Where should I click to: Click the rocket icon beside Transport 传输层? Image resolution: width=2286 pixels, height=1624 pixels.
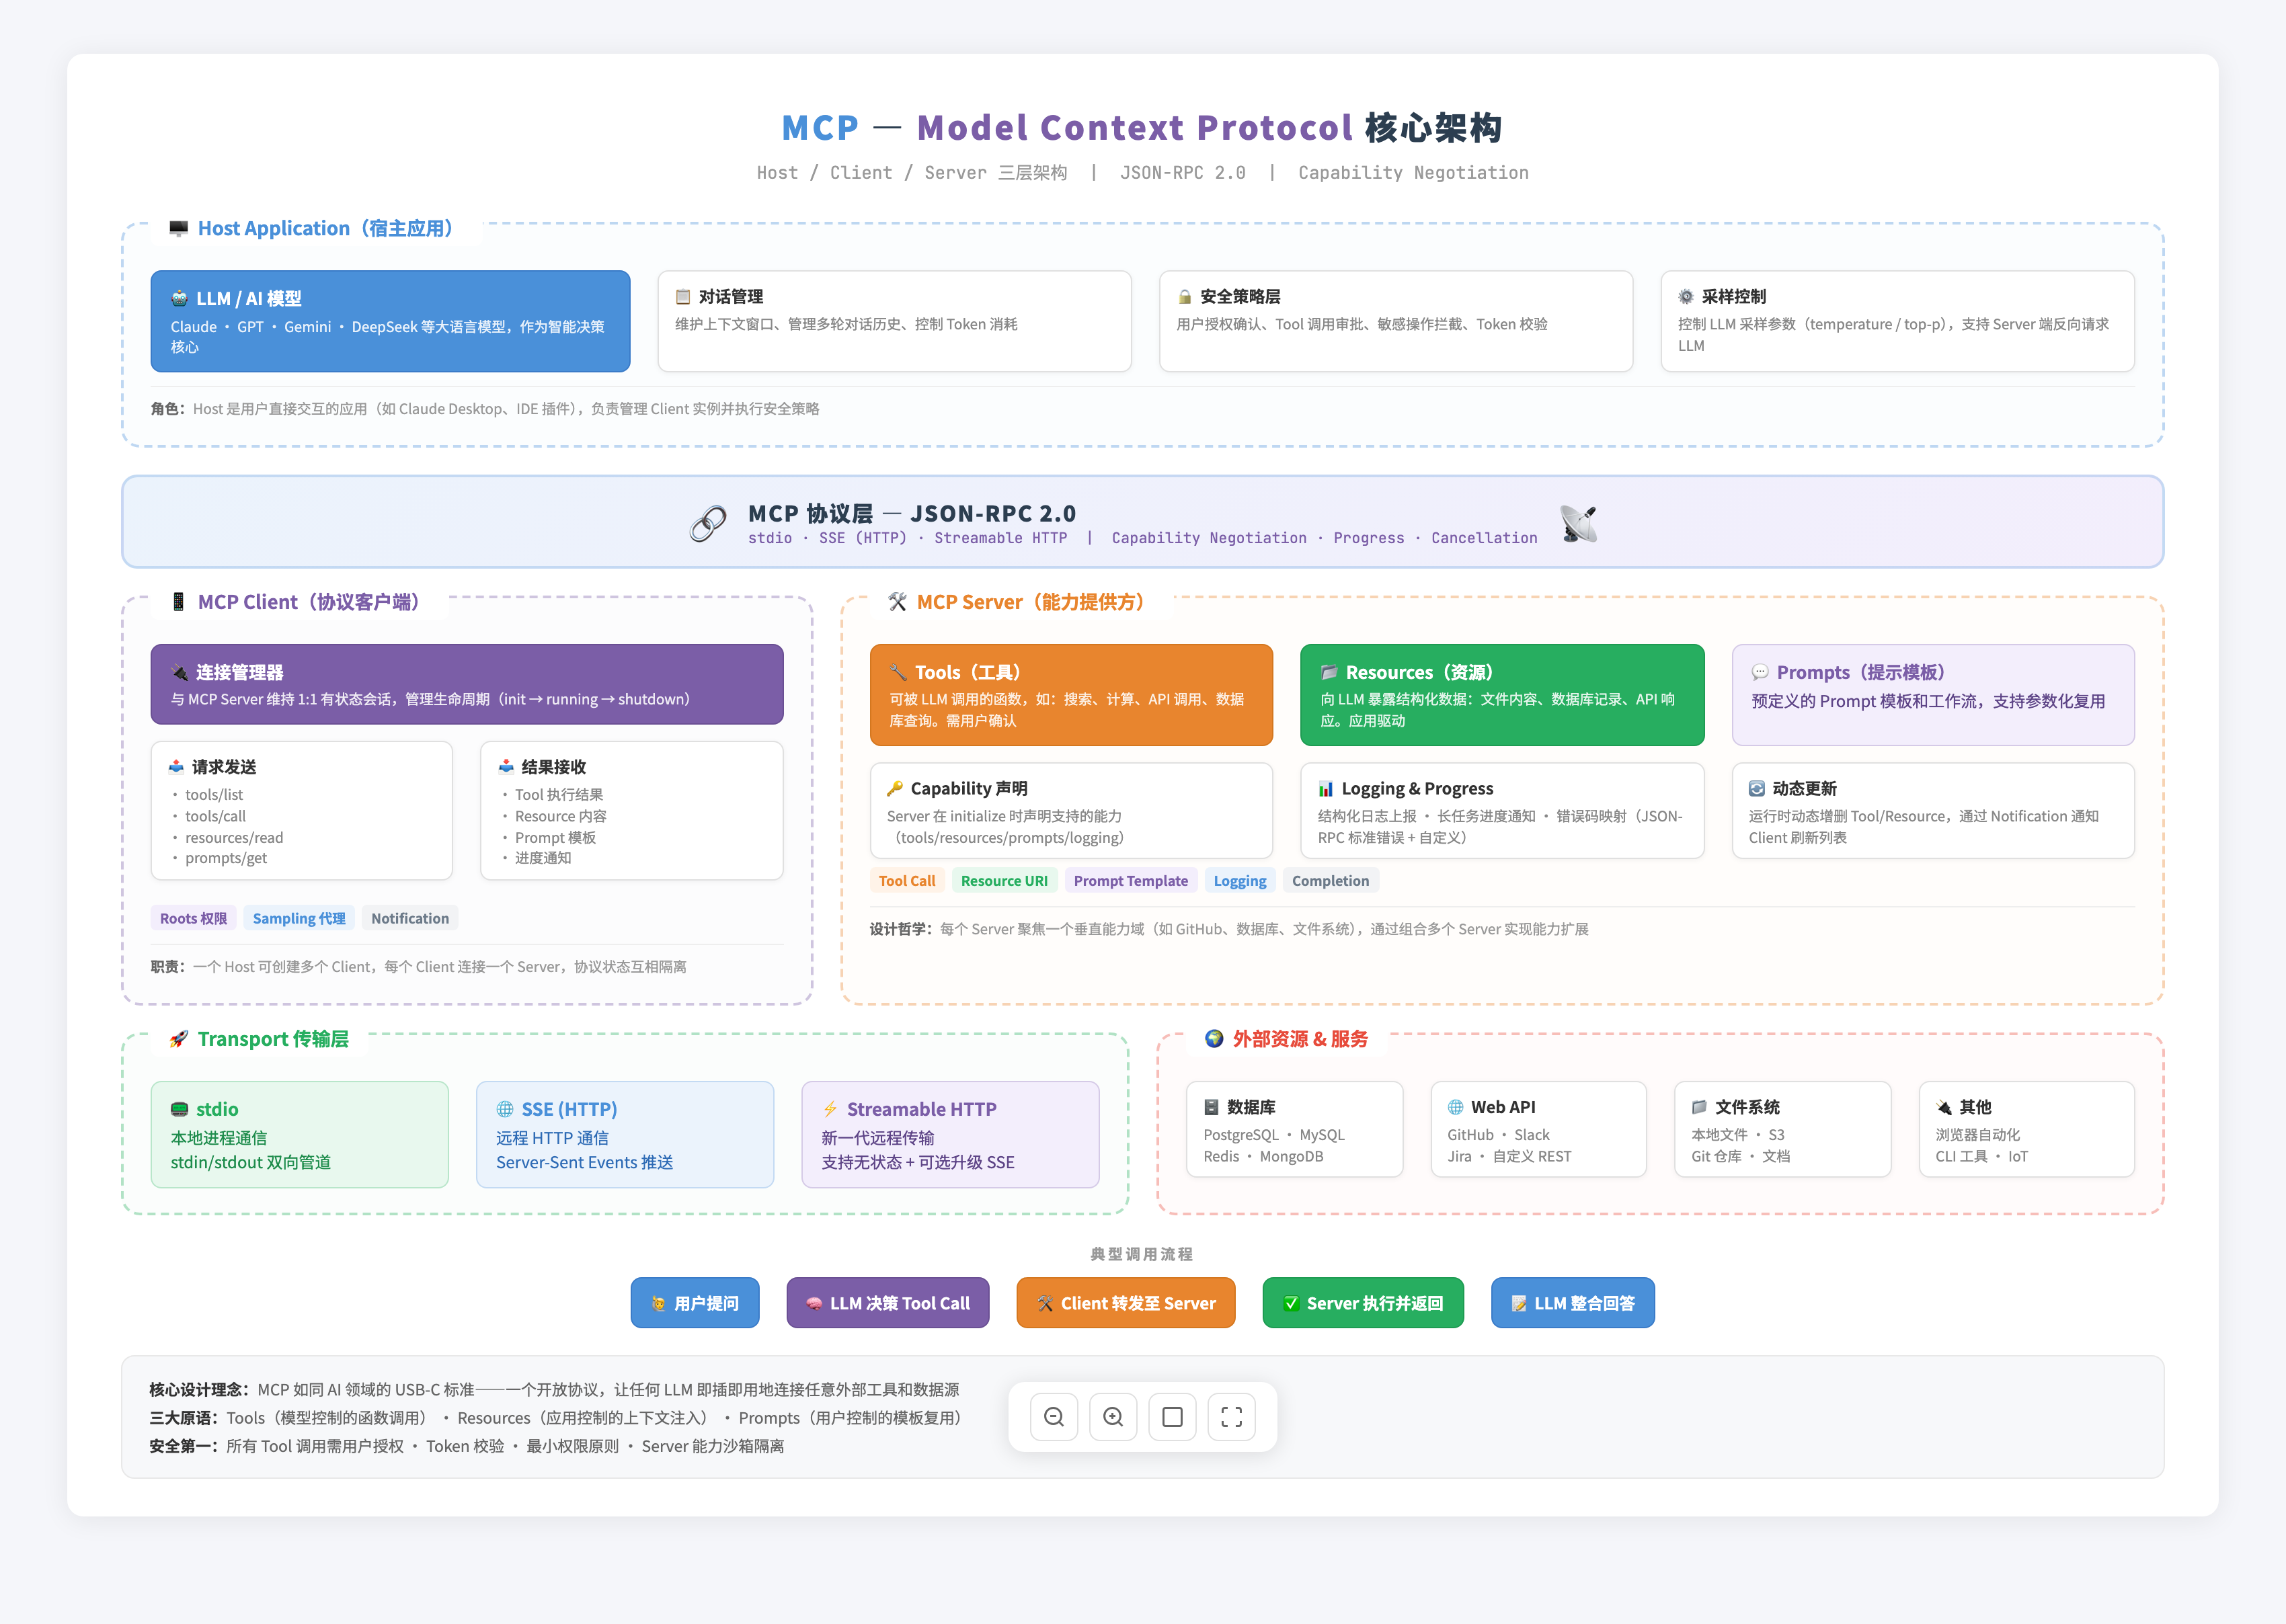[177, 1039]
